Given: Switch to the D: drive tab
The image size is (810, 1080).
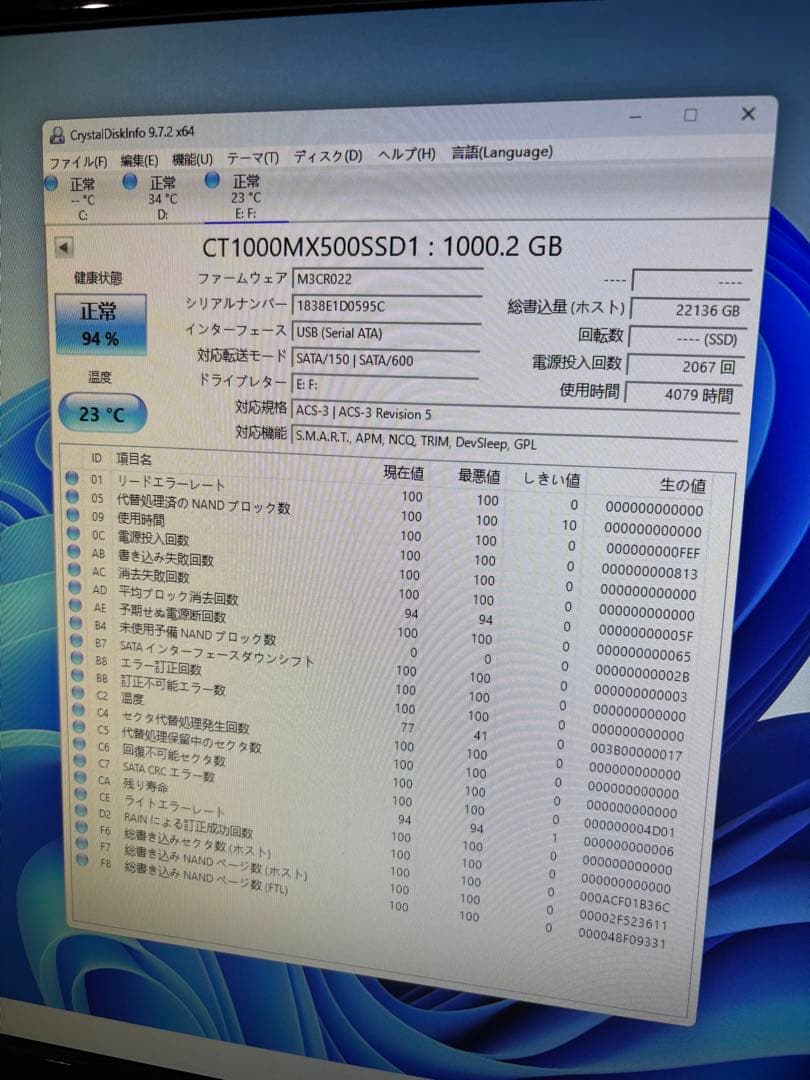Looking at the screenshot, I should (160, 195).
